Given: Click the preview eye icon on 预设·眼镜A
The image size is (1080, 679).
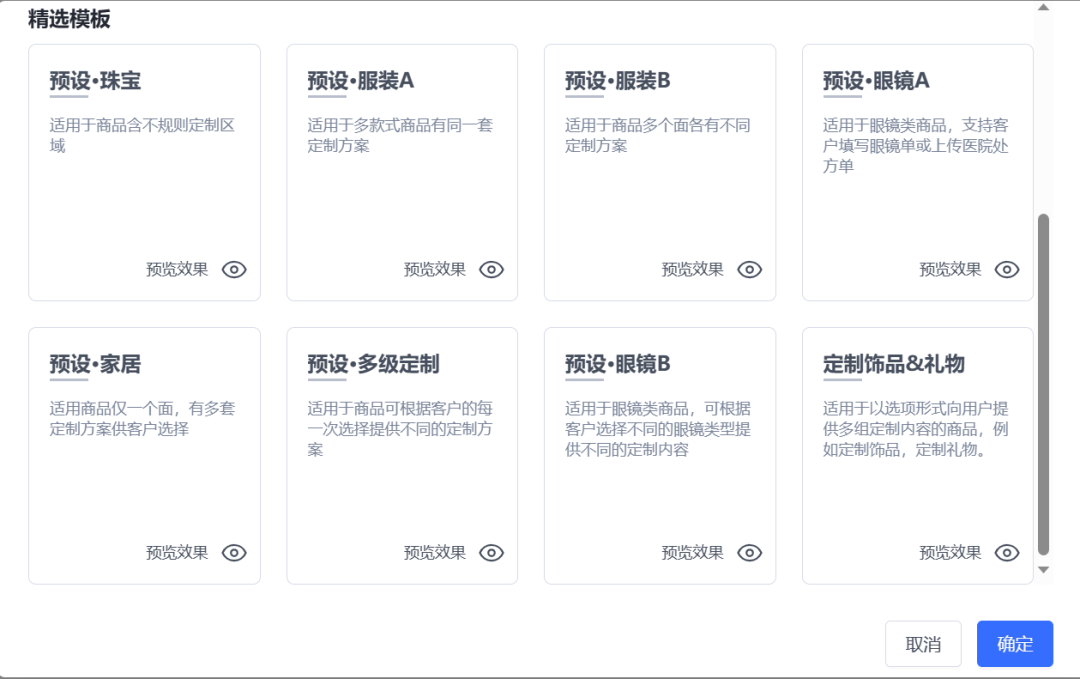Looking at the screenshot, I should tap(1007, 269).
